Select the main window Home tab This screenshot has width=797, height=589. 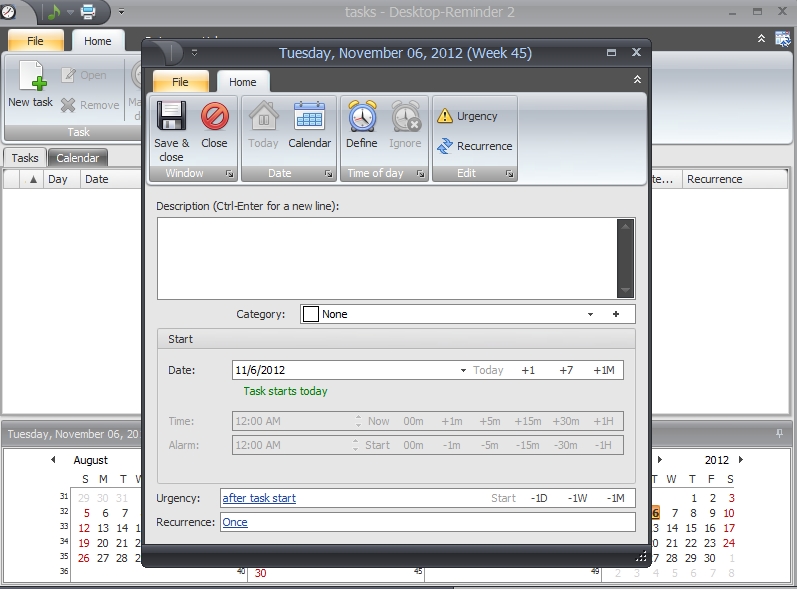(98, 41)
